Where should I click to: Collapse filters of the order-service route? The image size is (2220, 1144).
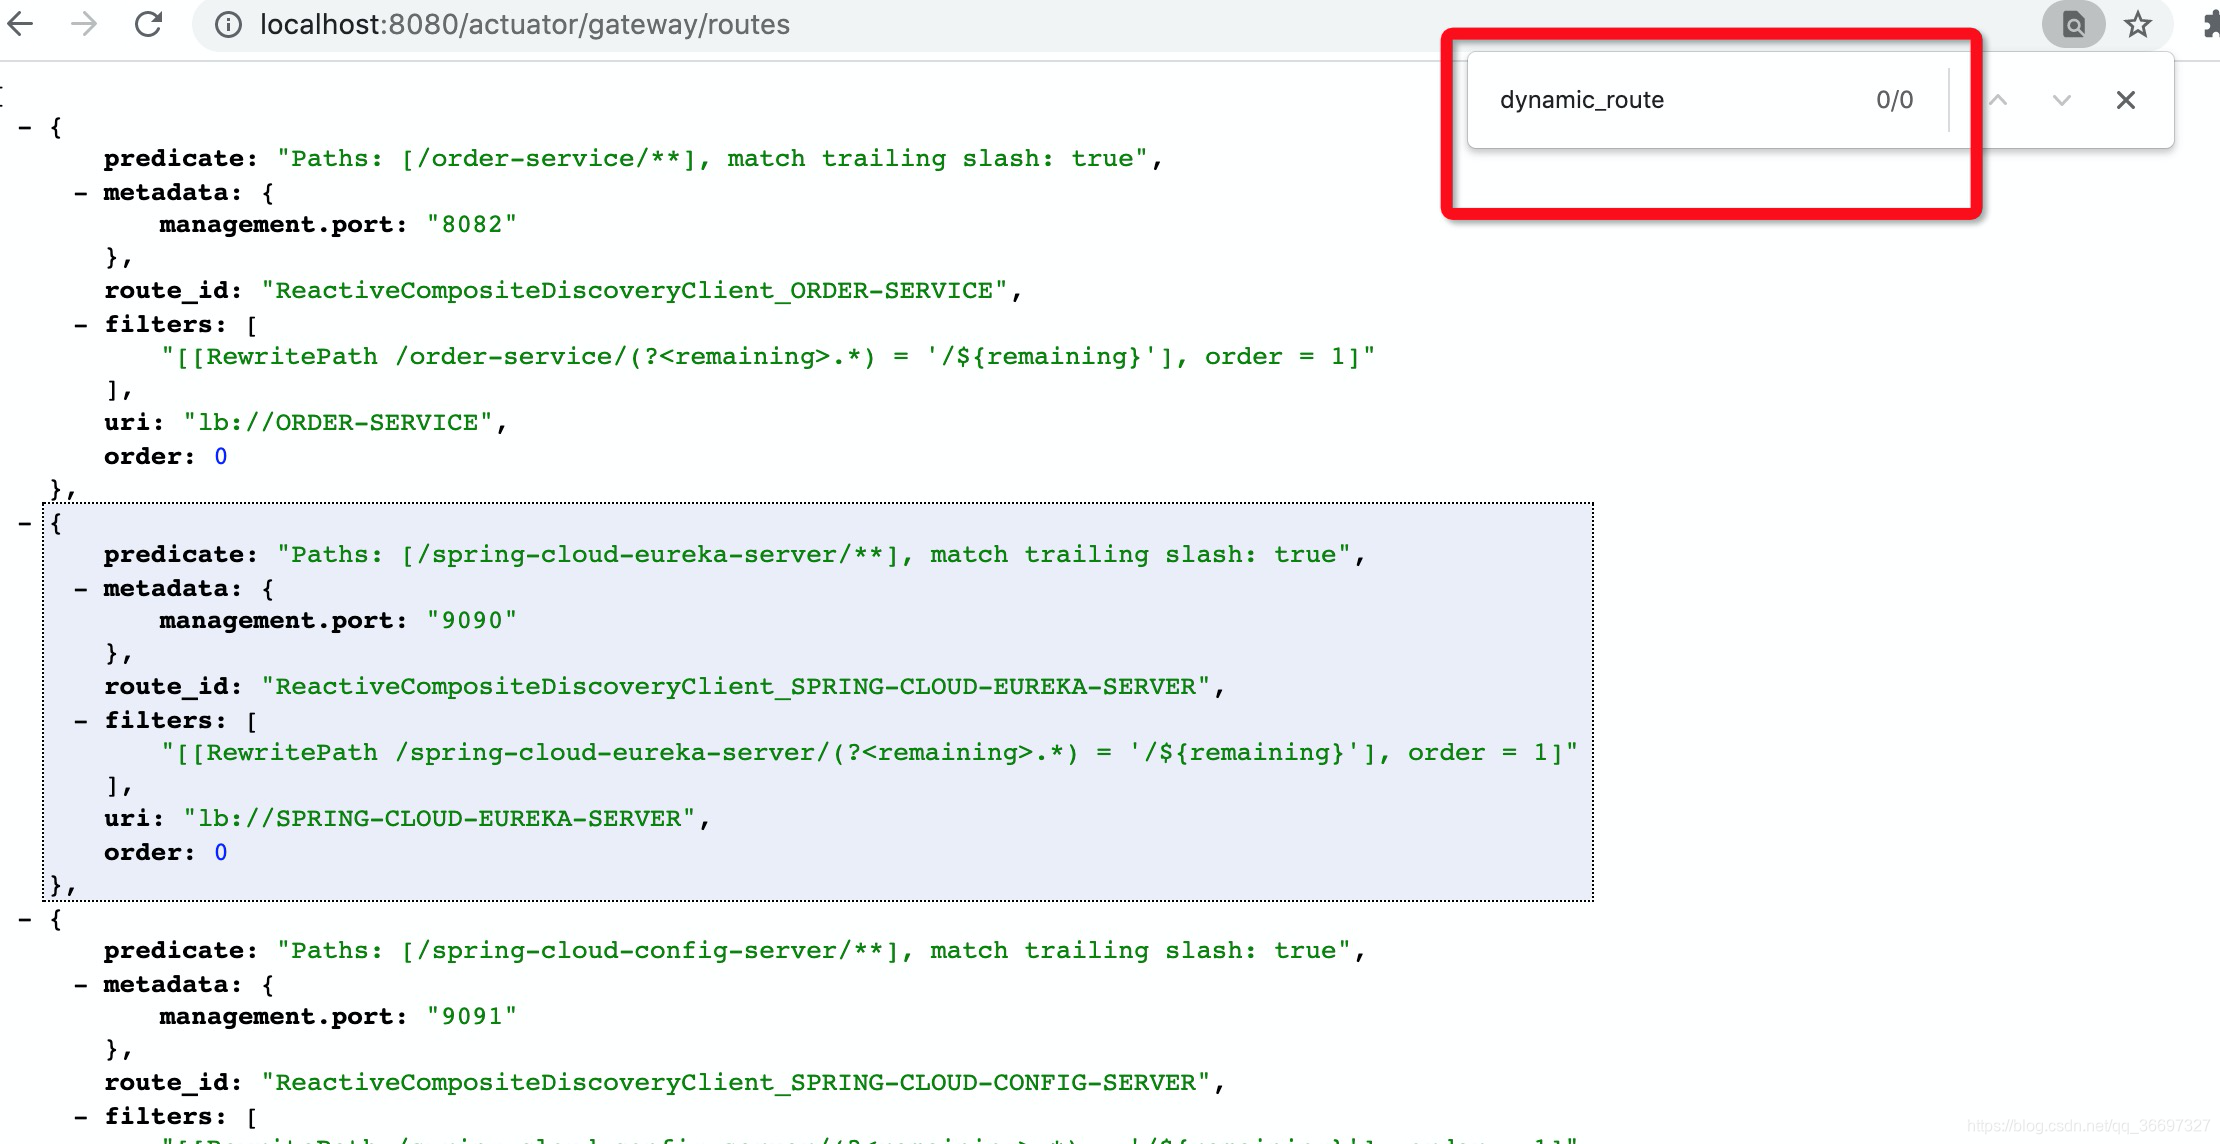81,325
